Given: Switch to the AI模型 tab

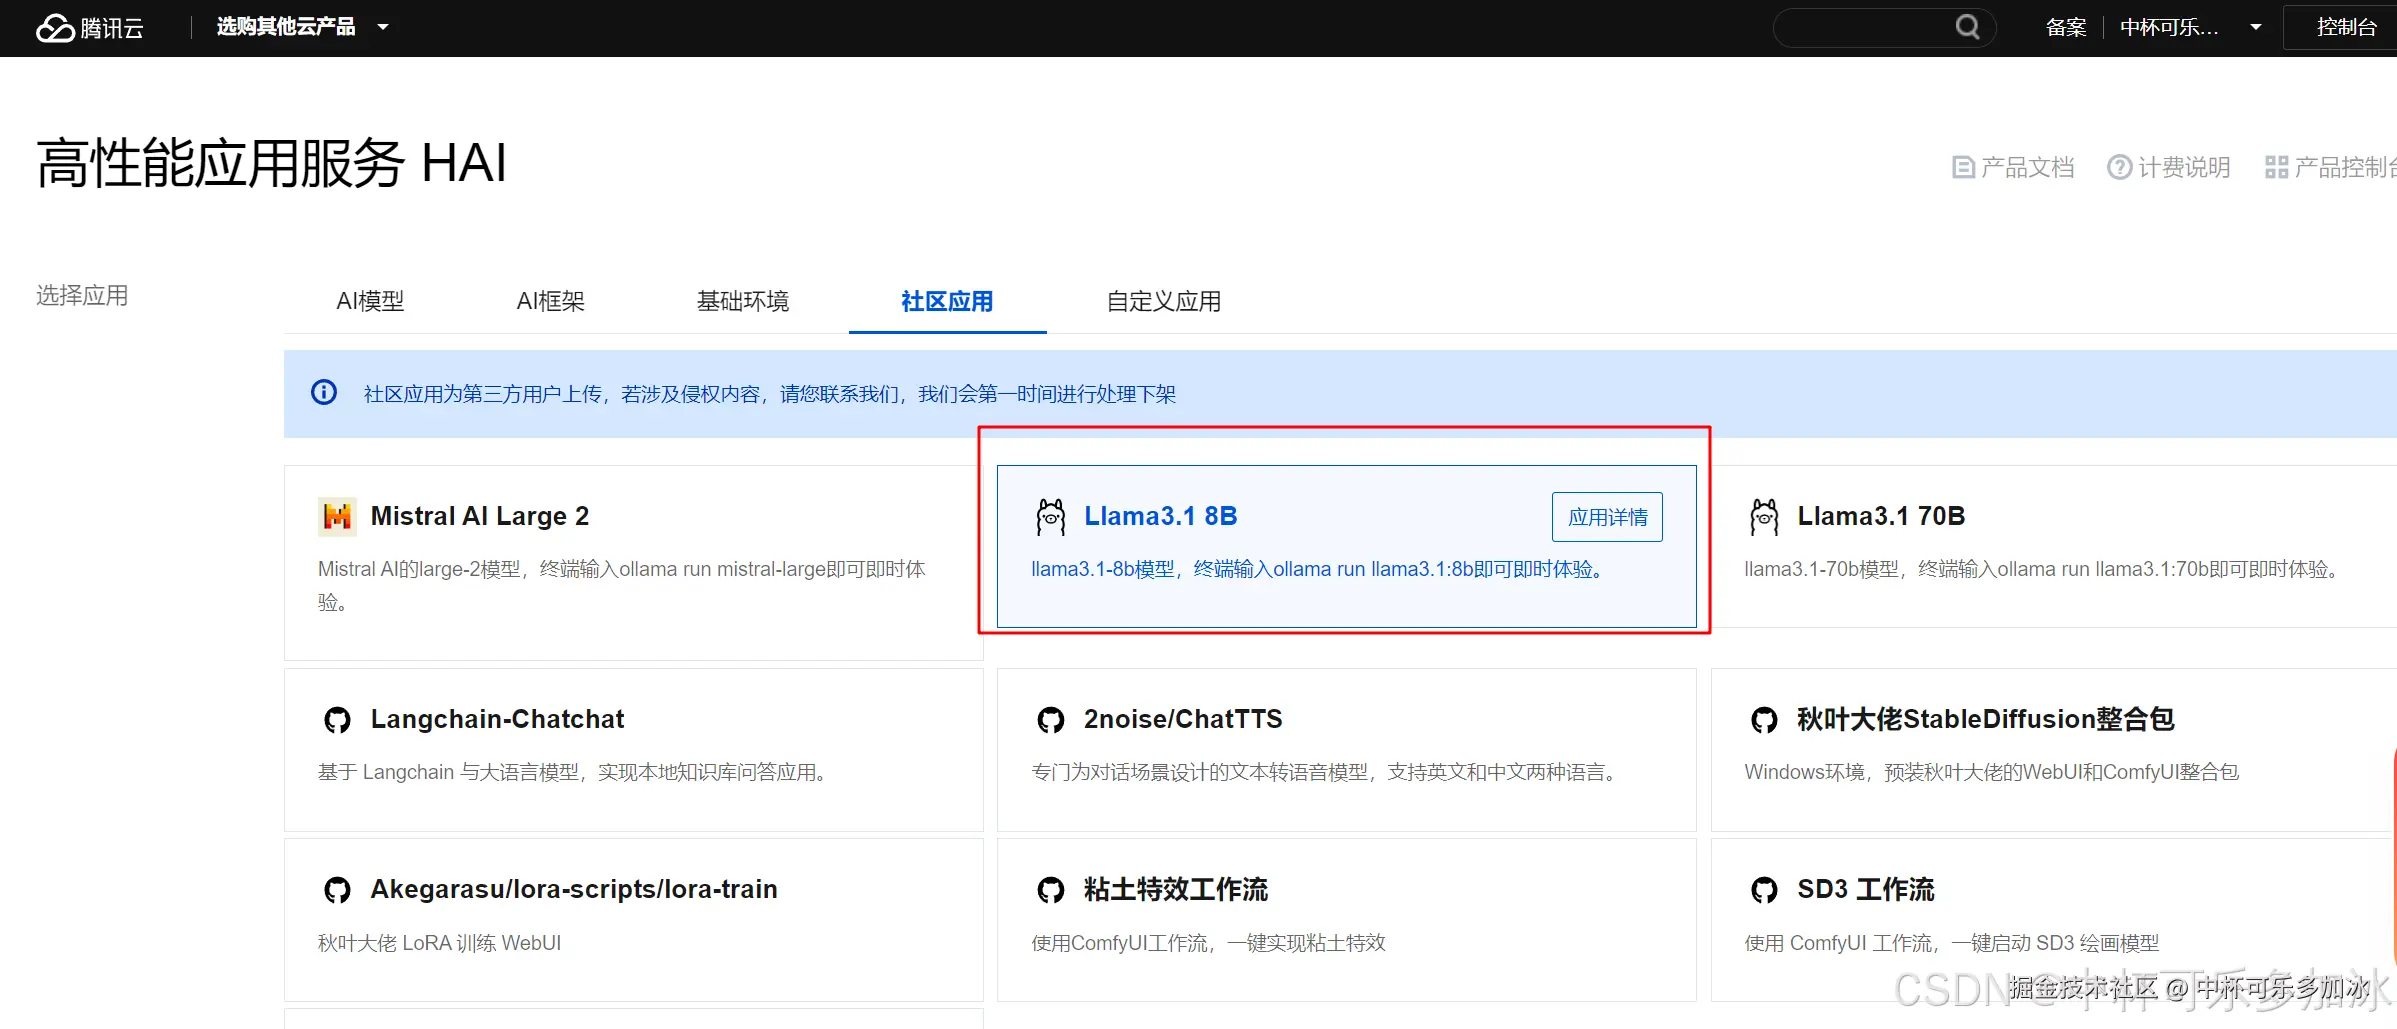Looking at the screenshot, I should coord(370,301).
